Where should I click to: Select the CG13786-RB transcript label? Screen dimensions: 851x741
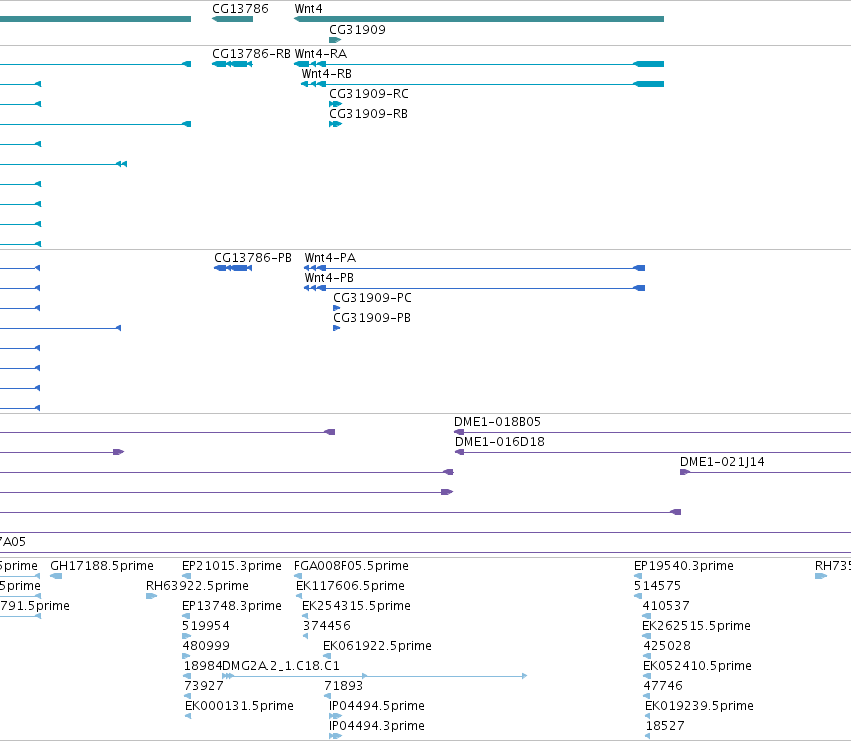tap(251, 54)
